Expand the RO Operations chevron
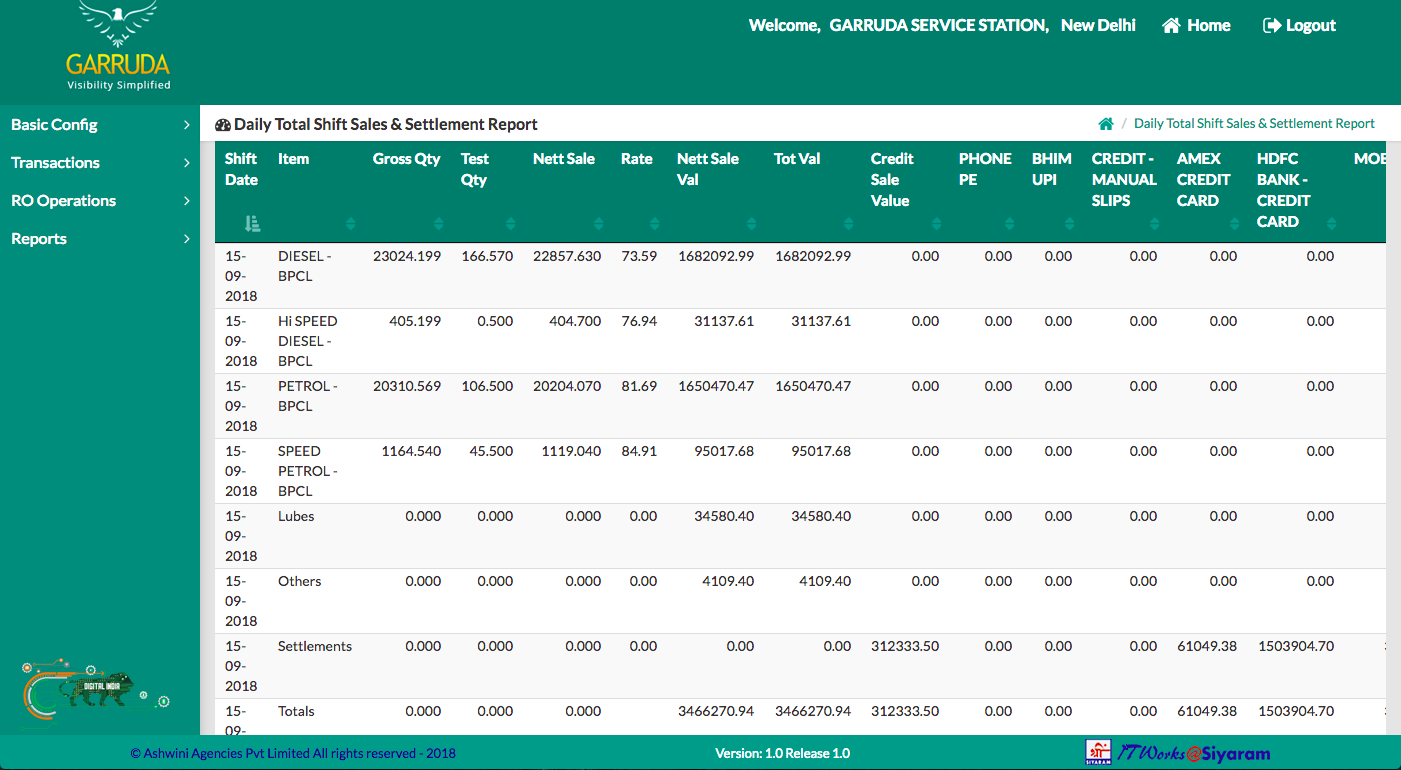 [x=186, y=201]
